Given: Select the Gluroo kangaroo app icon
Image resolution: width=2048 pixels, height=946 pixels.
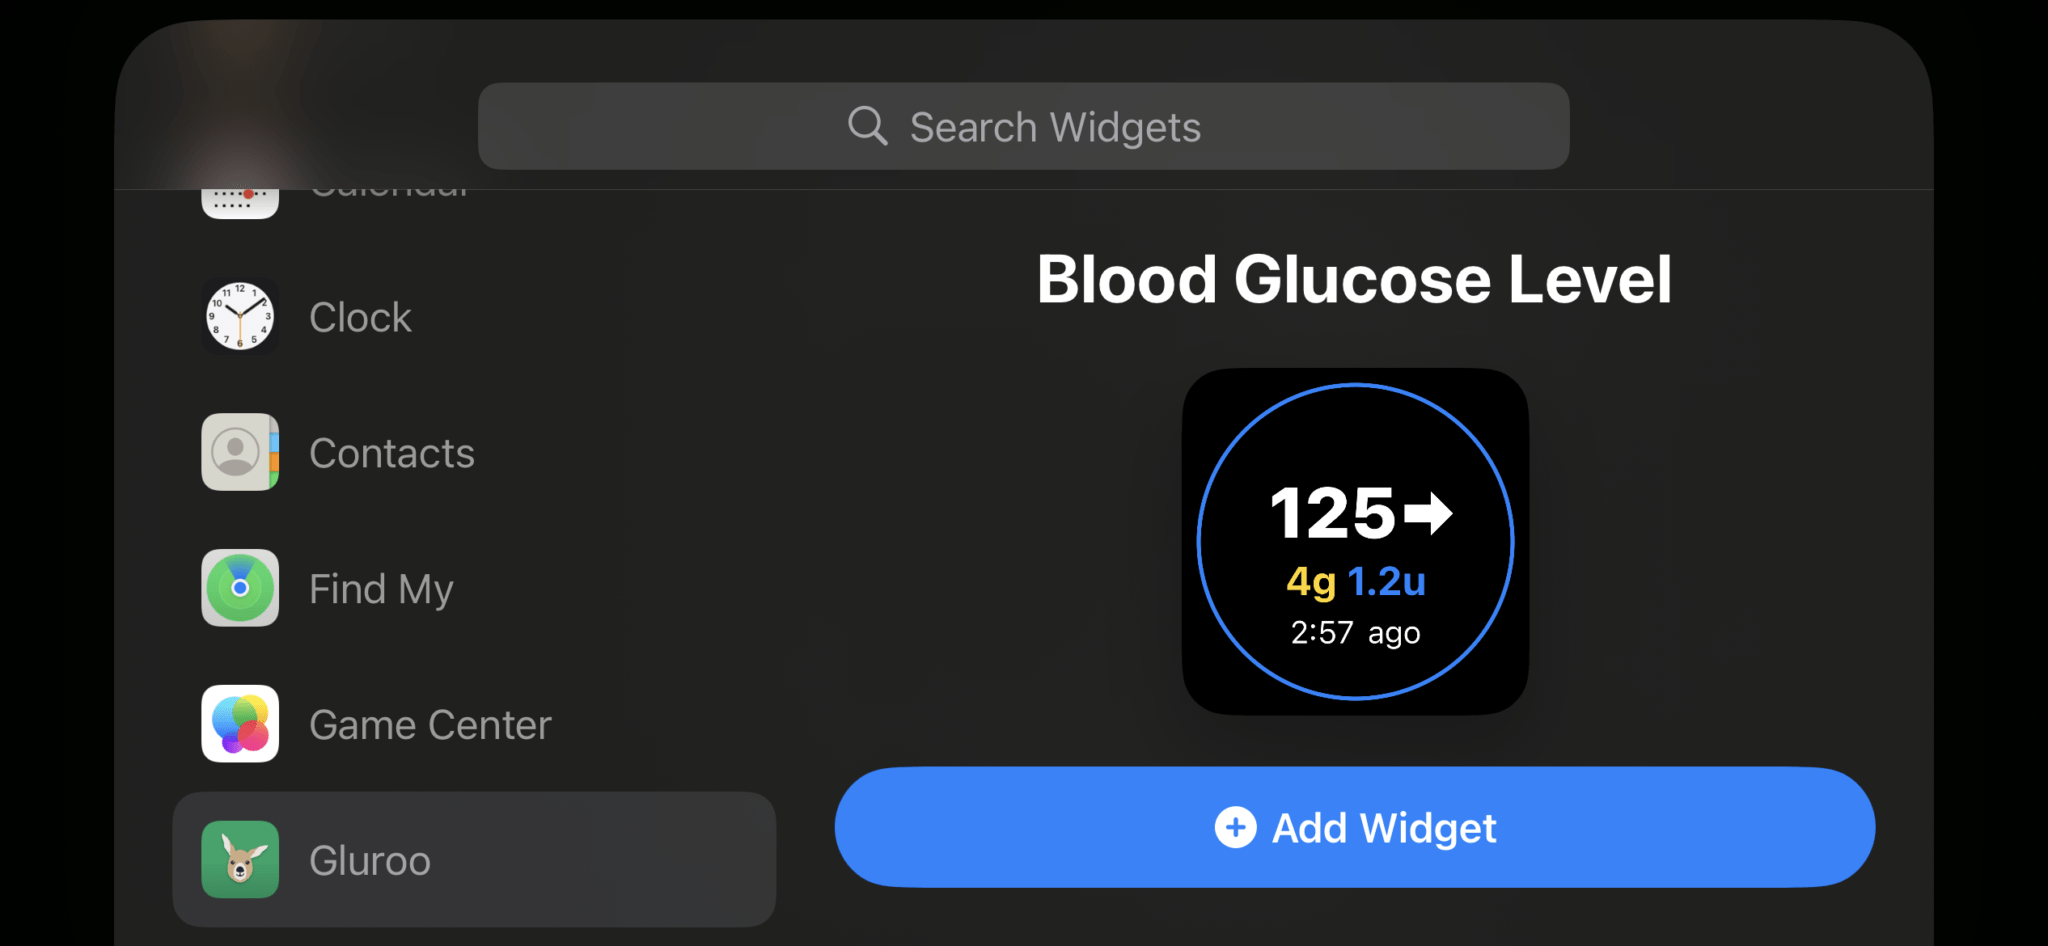Looking at the screenshot, I should 240,860.
